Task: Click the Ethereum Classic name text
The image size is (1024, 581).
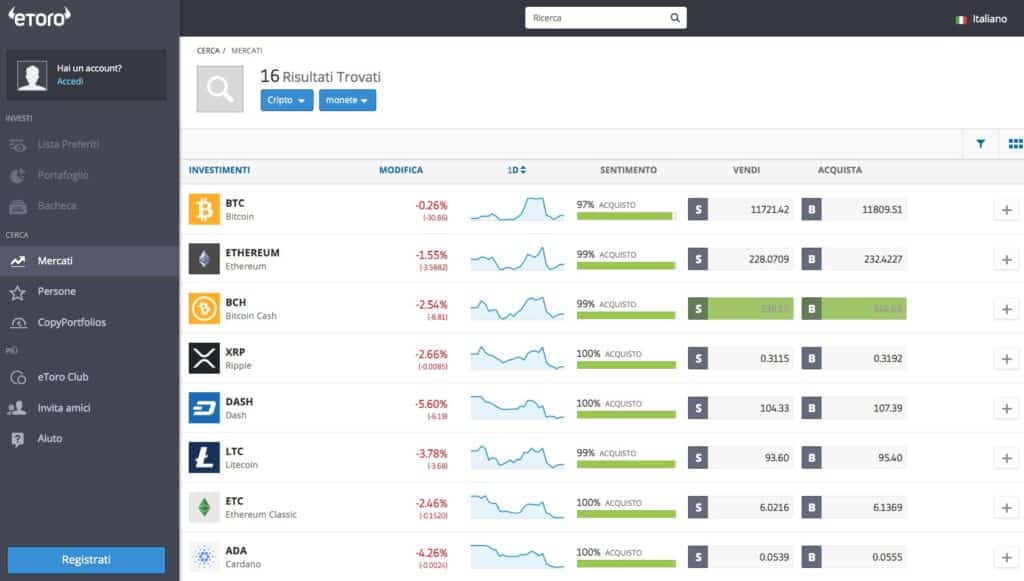Action: tap(261, 514)
